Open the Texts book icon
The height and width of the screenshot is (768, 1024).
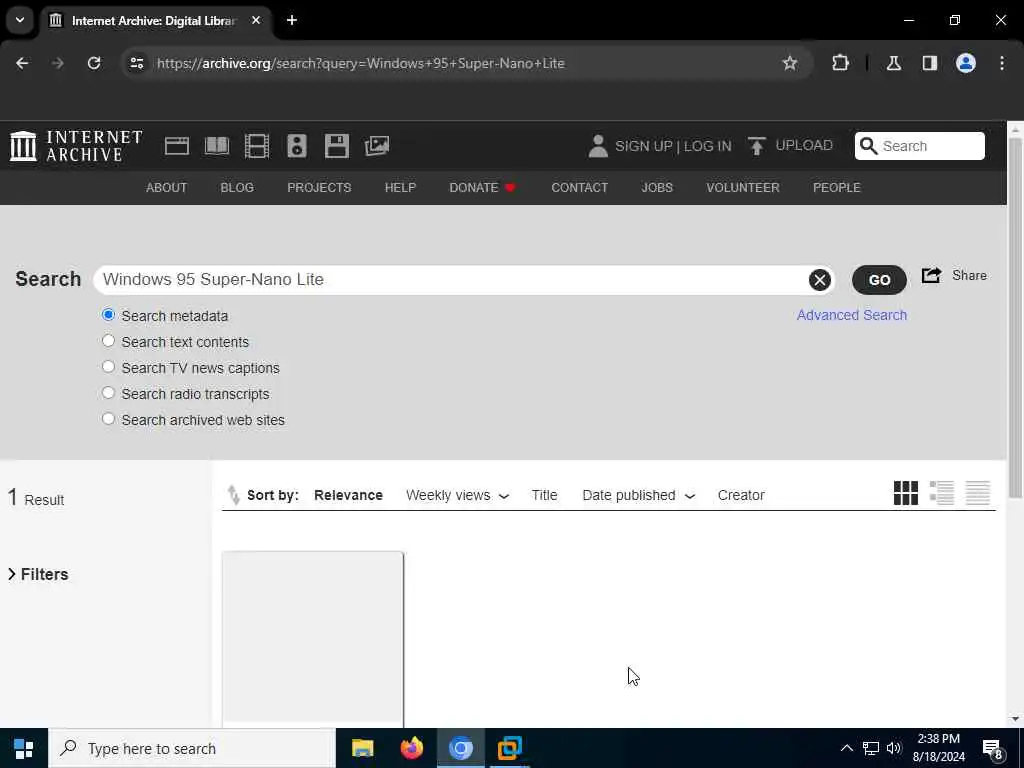217,146
